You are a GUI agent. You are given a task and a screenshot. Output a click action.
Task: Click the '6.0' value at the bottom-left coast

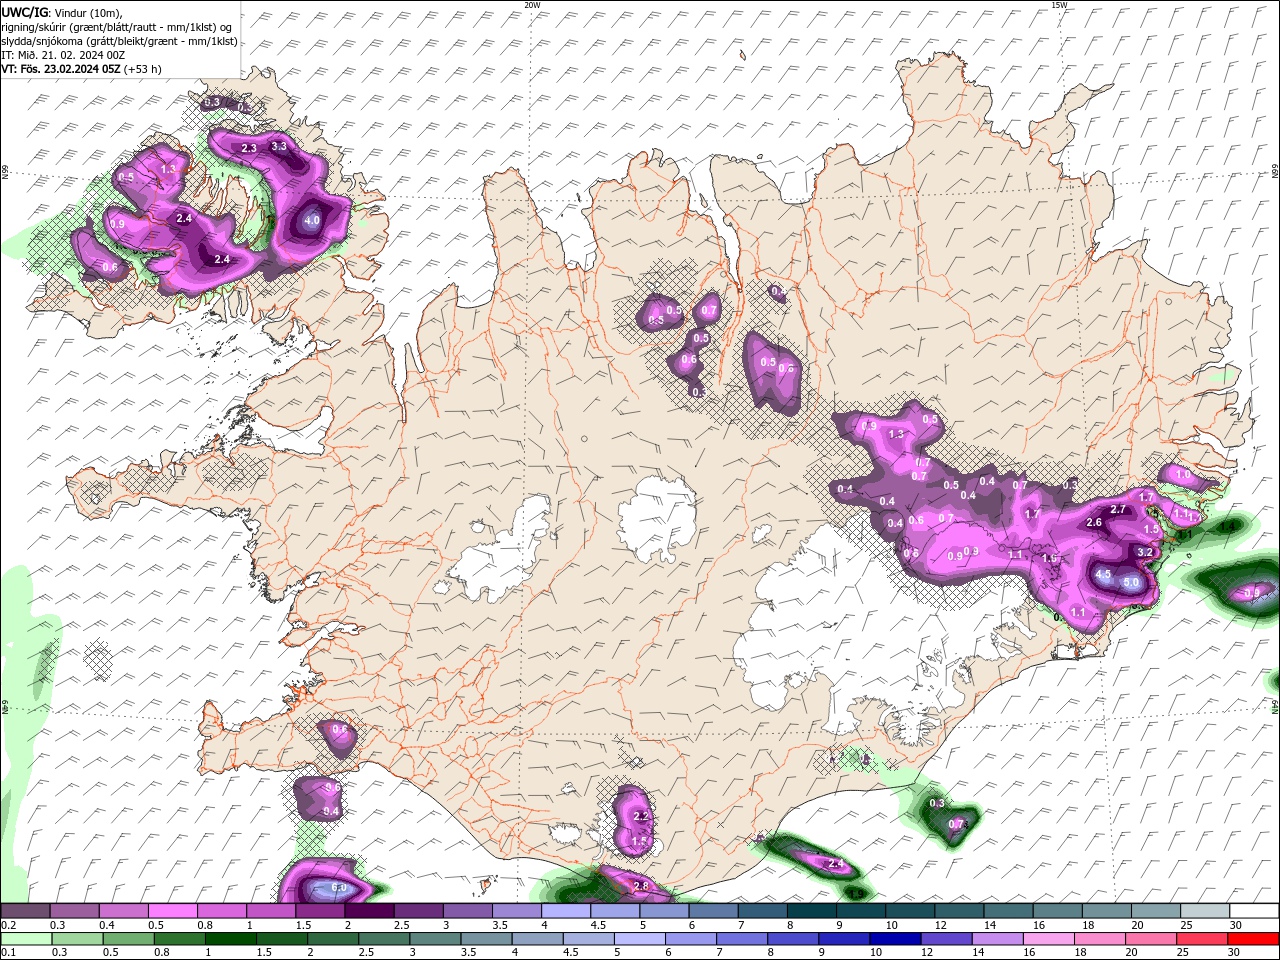(x=338, y=888)
